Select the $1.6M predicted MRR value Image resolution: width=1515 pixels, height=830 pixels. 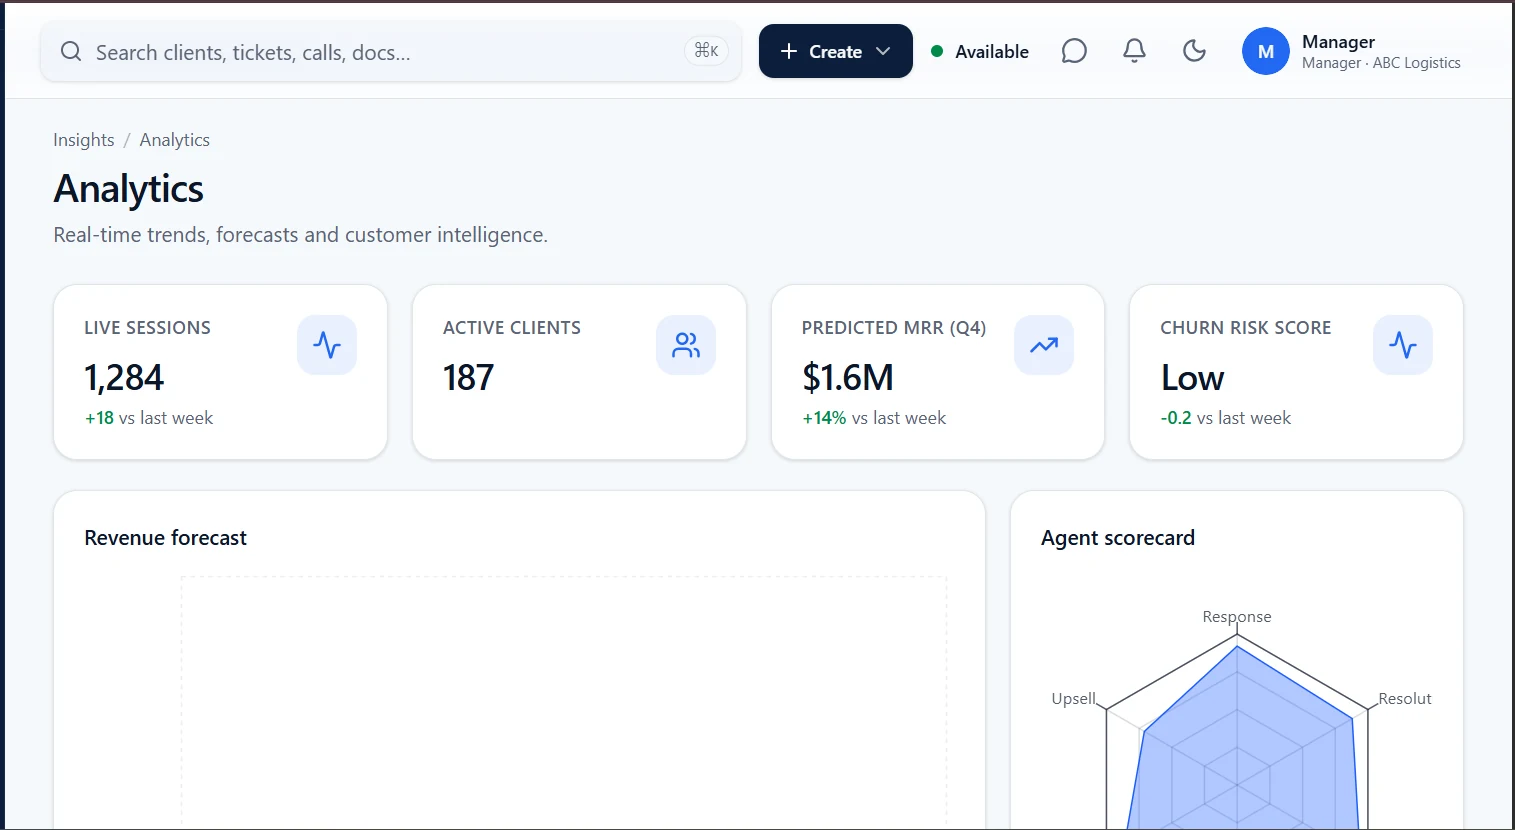[x=848, y=378]
